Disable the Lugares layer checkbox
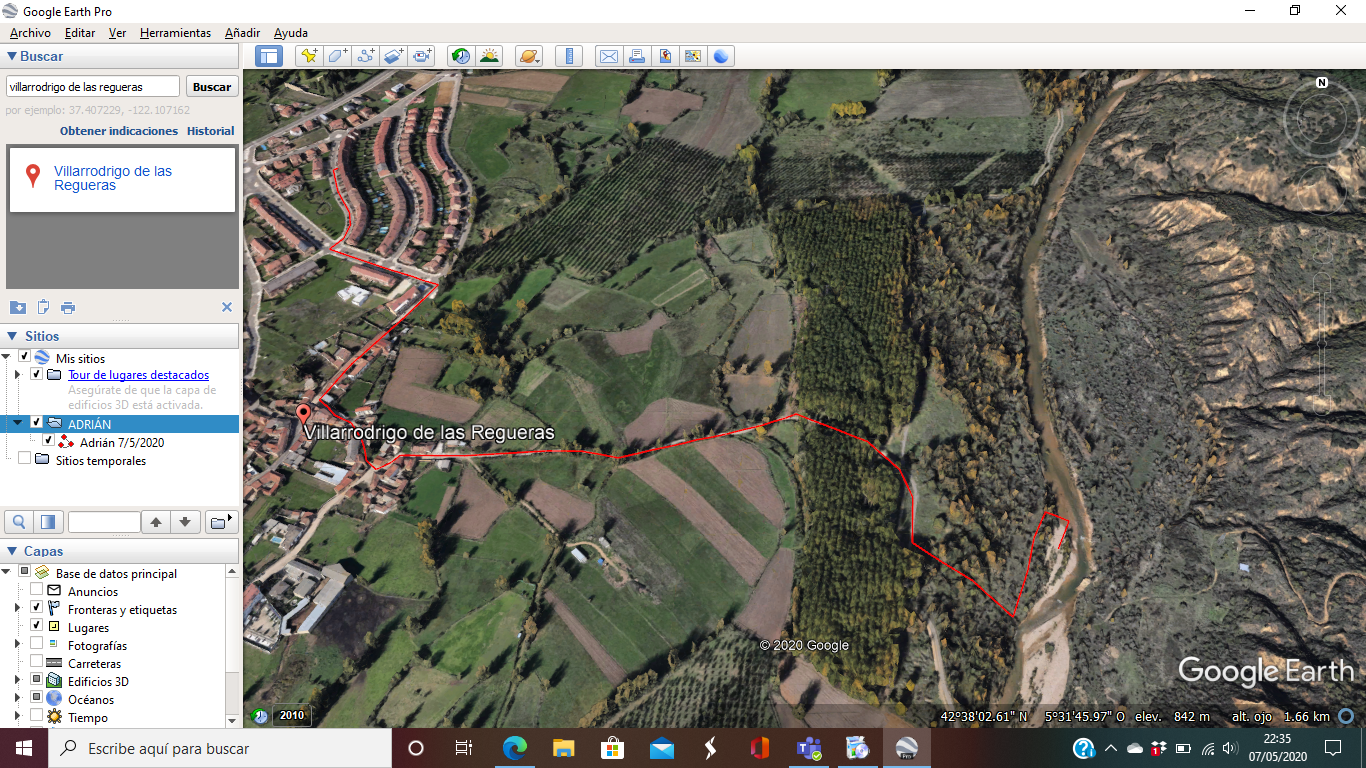The height and width of the screenshot is (768, 1366). 37,627
